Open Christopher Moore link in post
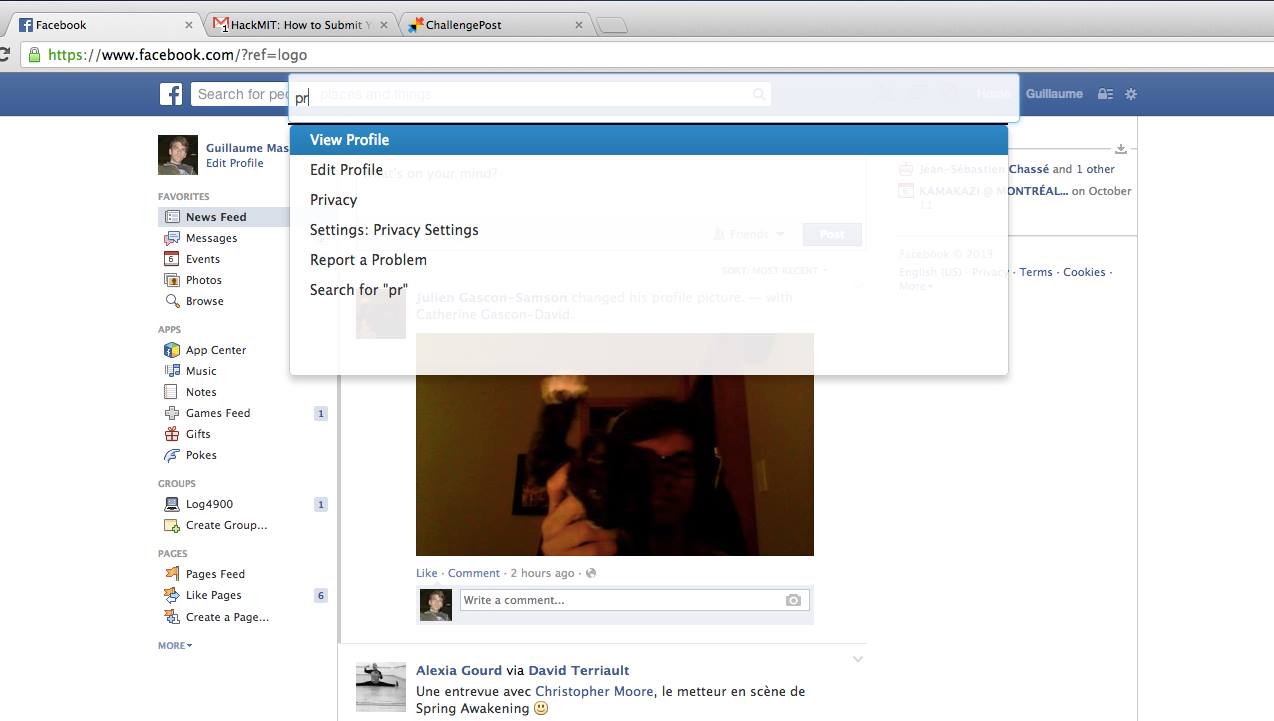The width and height of the screenshot is (1274, 721). (x=594, y=691)
